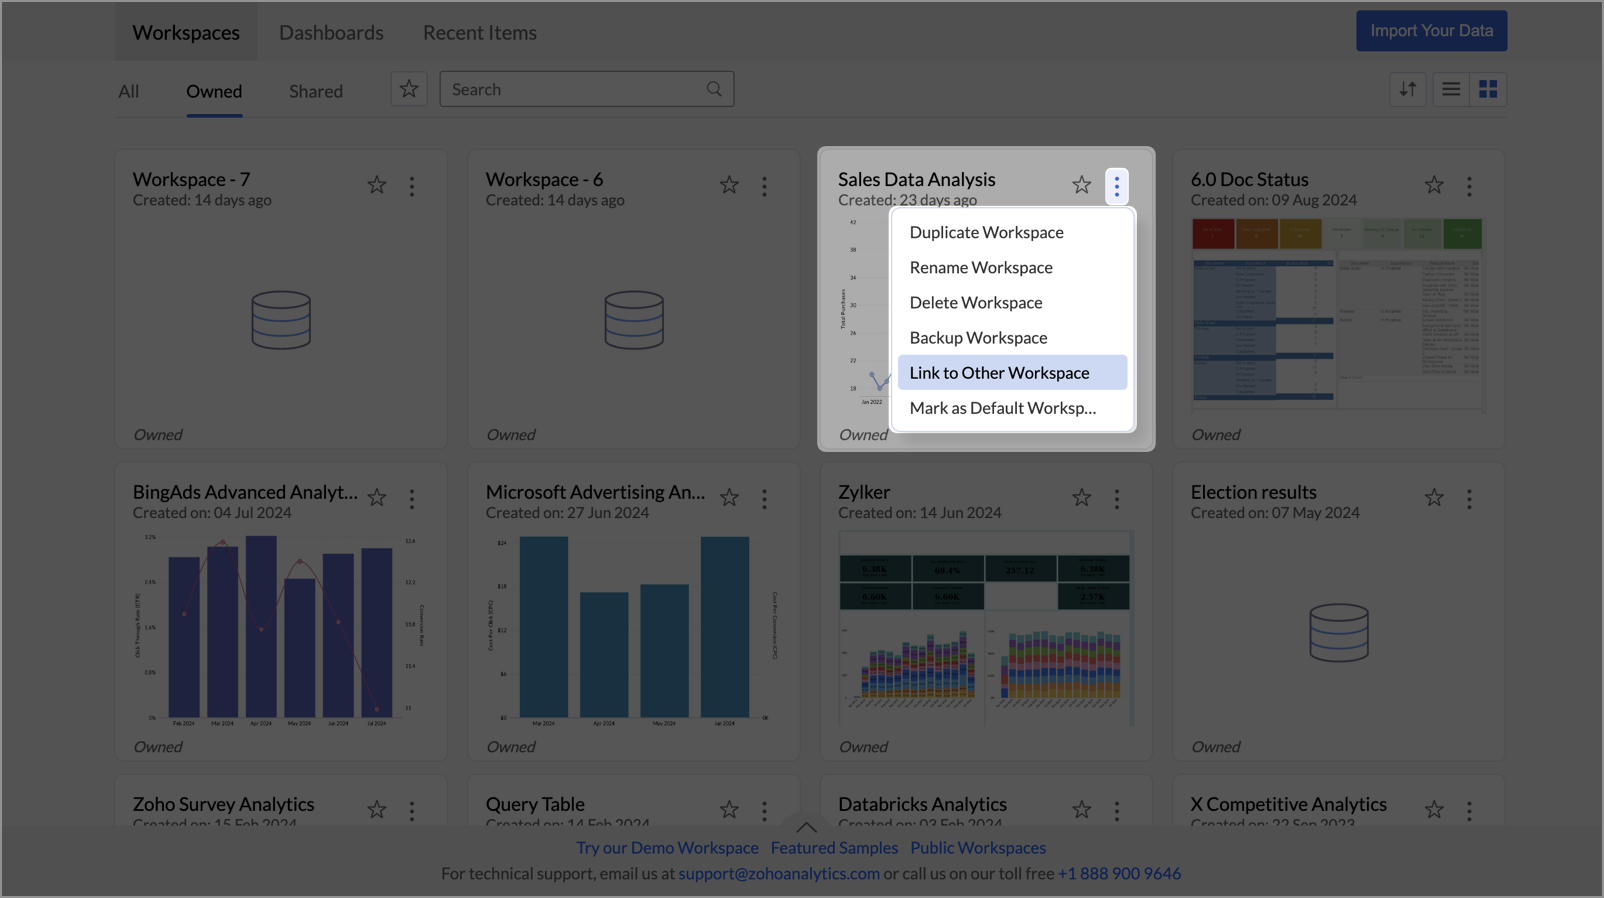Switch to the Dashboards tab

click(331, 32)
